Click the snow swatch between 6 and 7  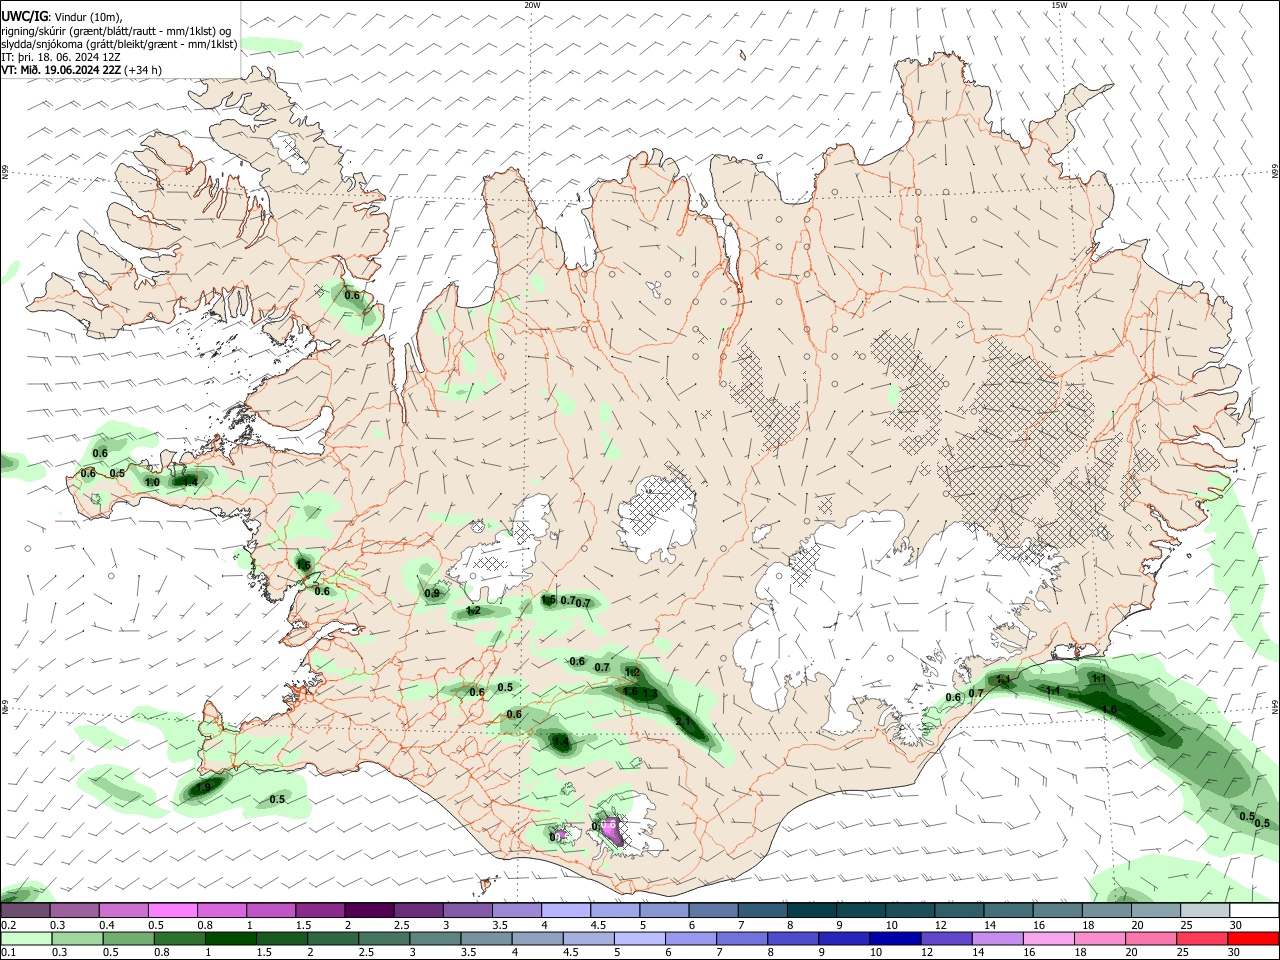pyautogui.click(x=713, y=911)
